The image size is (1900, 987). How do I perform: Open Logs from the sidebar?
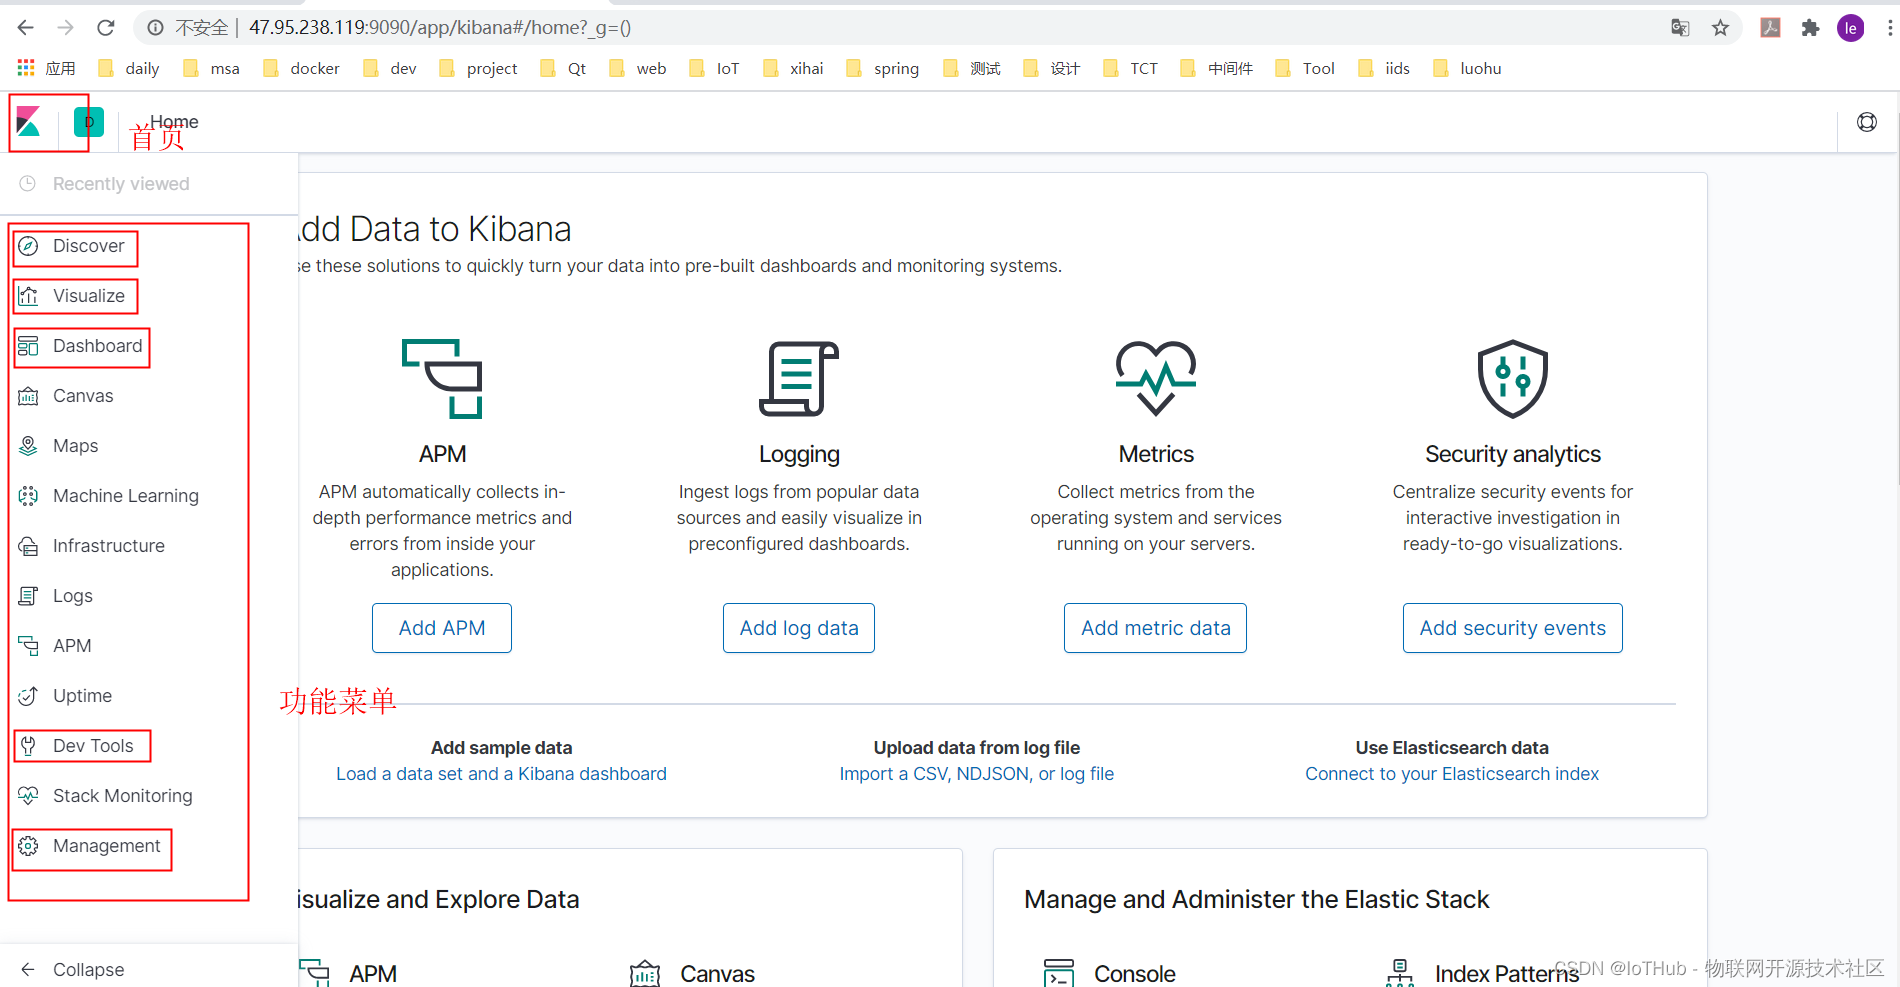73,596
